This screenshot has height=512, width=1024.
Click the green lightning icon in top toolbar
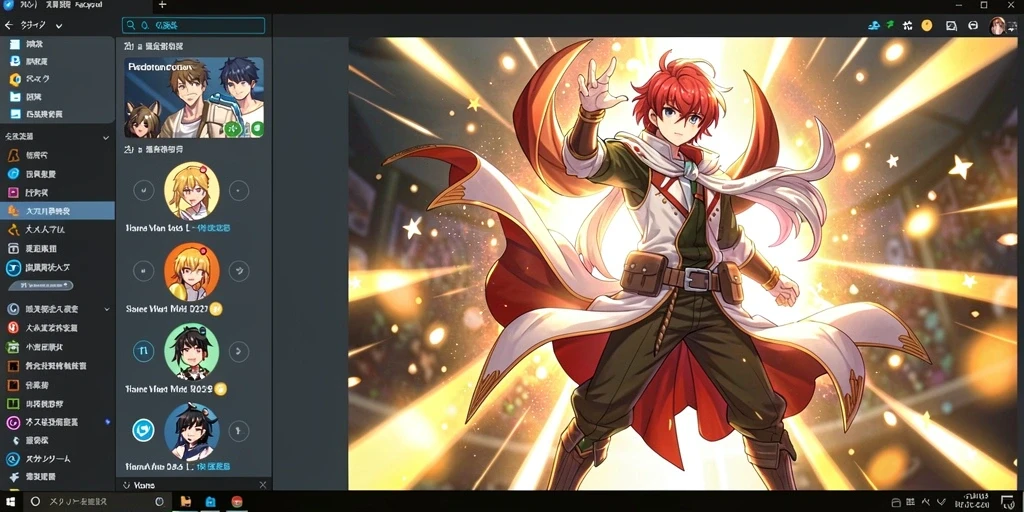(890, 25)
